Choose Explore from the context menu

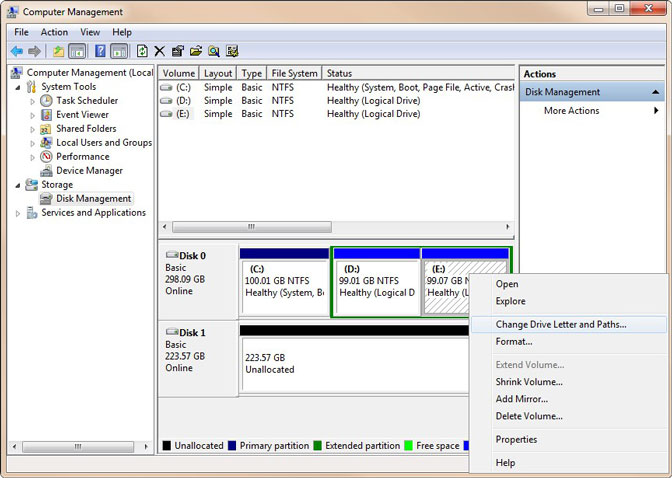[x=568, y=301]
